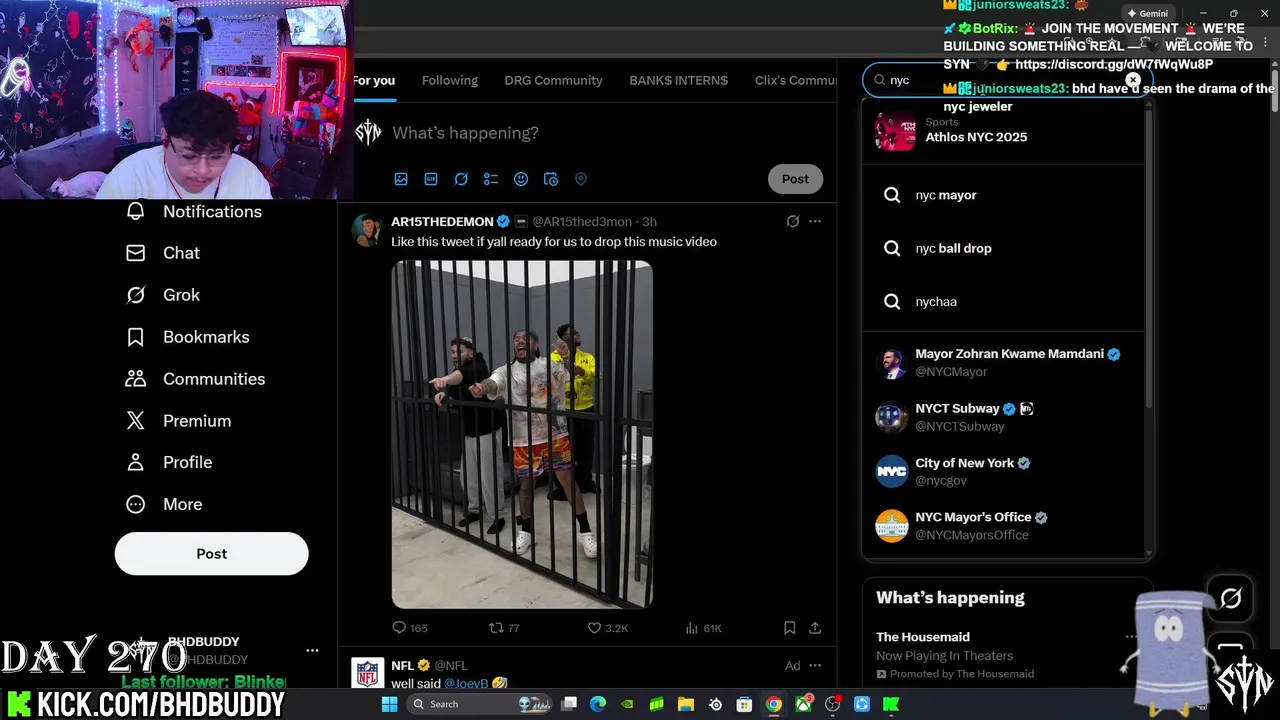Go to Bookmarks

pyautogui.click(x=187, y=337)
